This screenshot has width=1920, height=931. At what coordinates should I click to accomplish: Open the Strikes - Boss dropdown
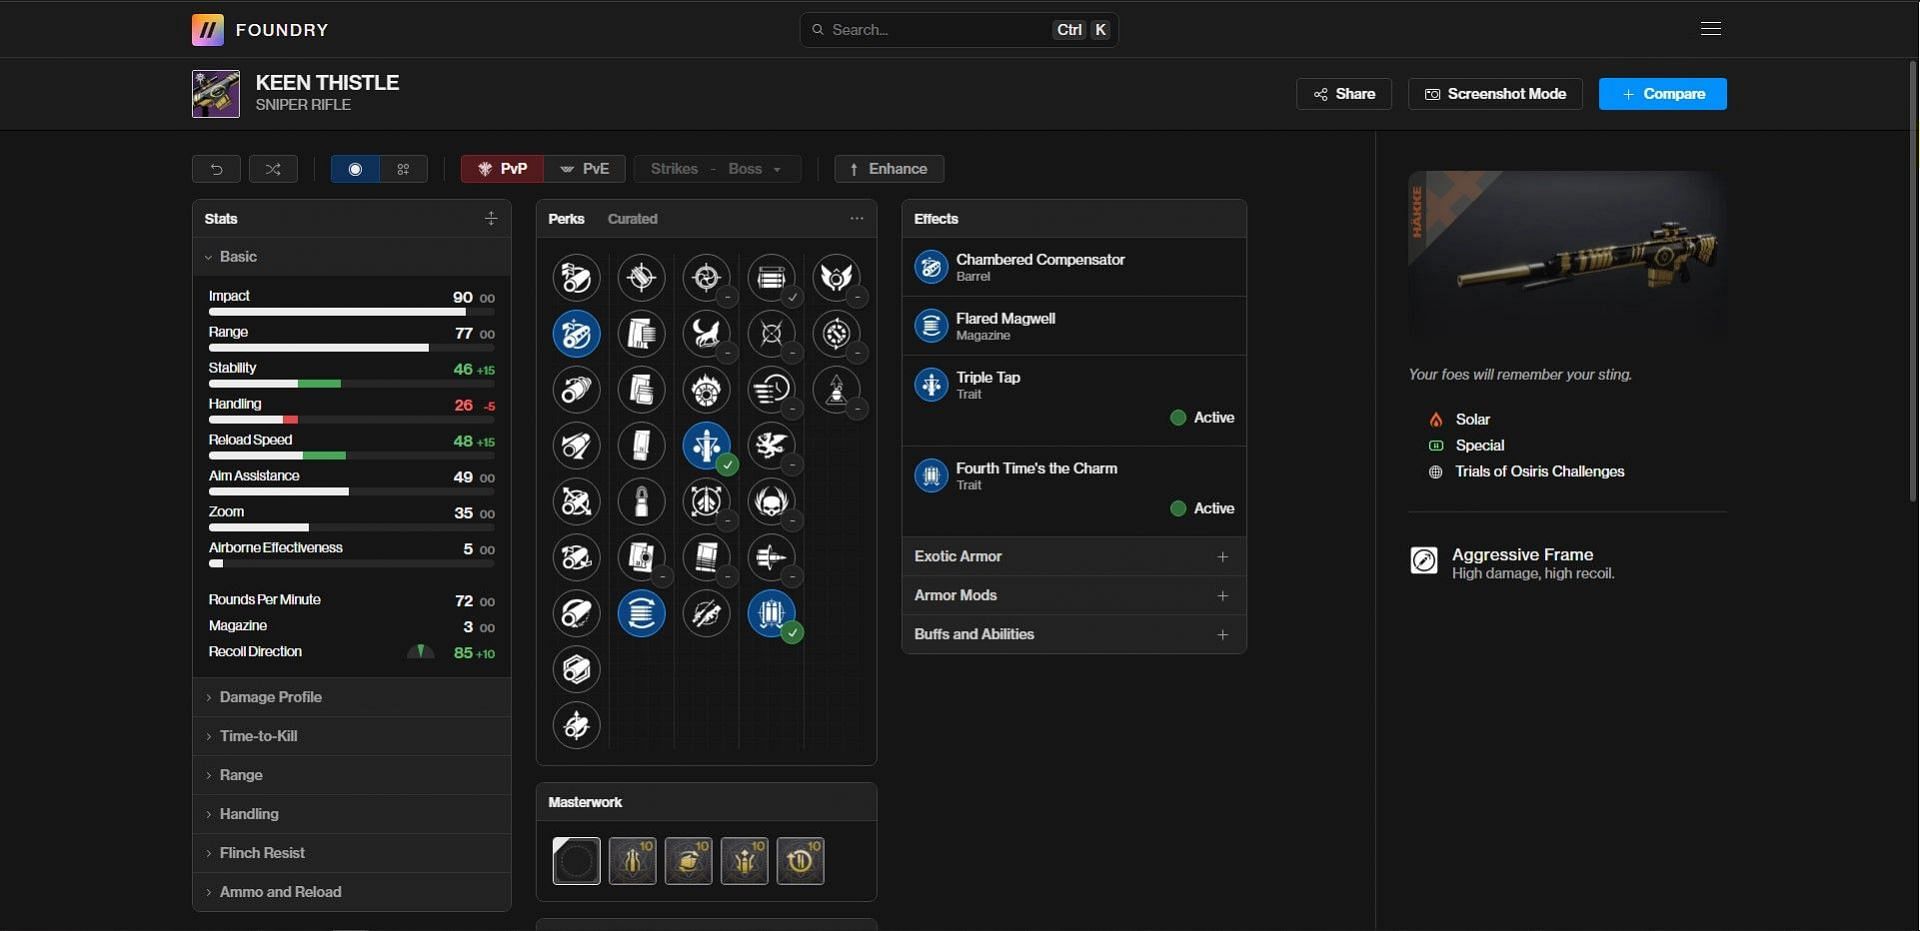[x=717, y=169]
